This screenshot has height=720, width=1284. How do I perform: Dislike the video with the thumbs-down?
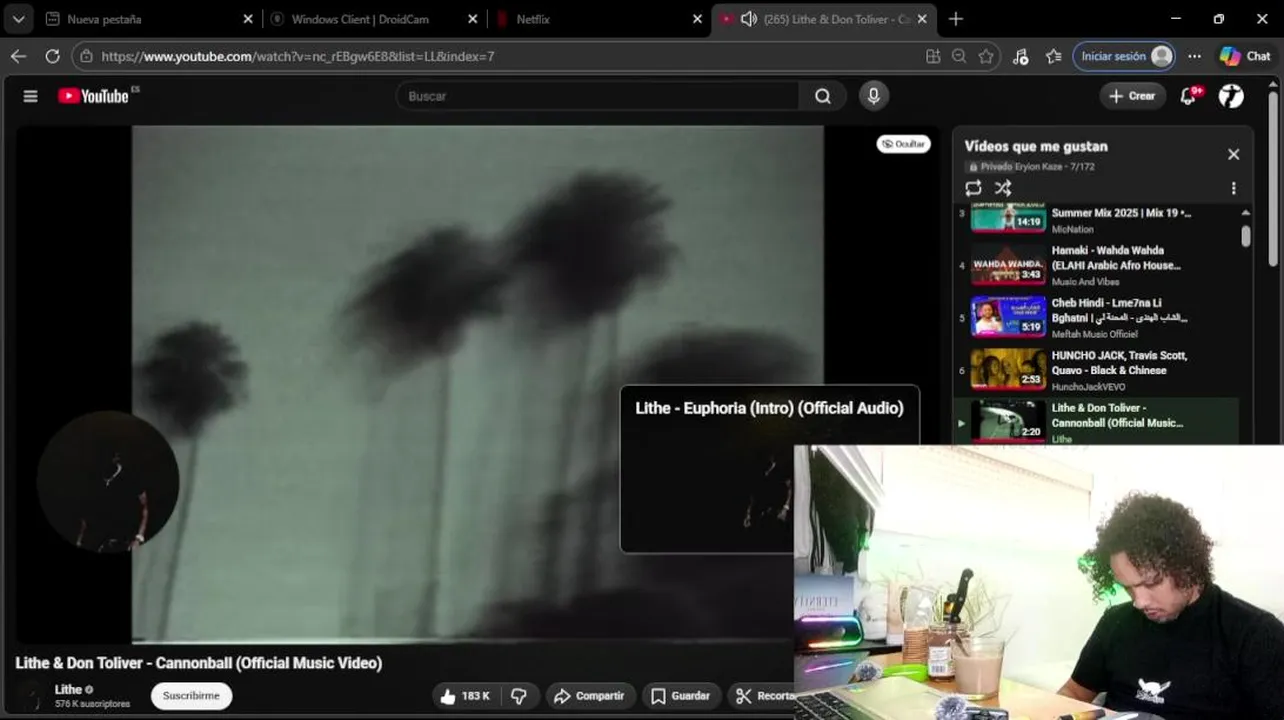click(519, 696)
